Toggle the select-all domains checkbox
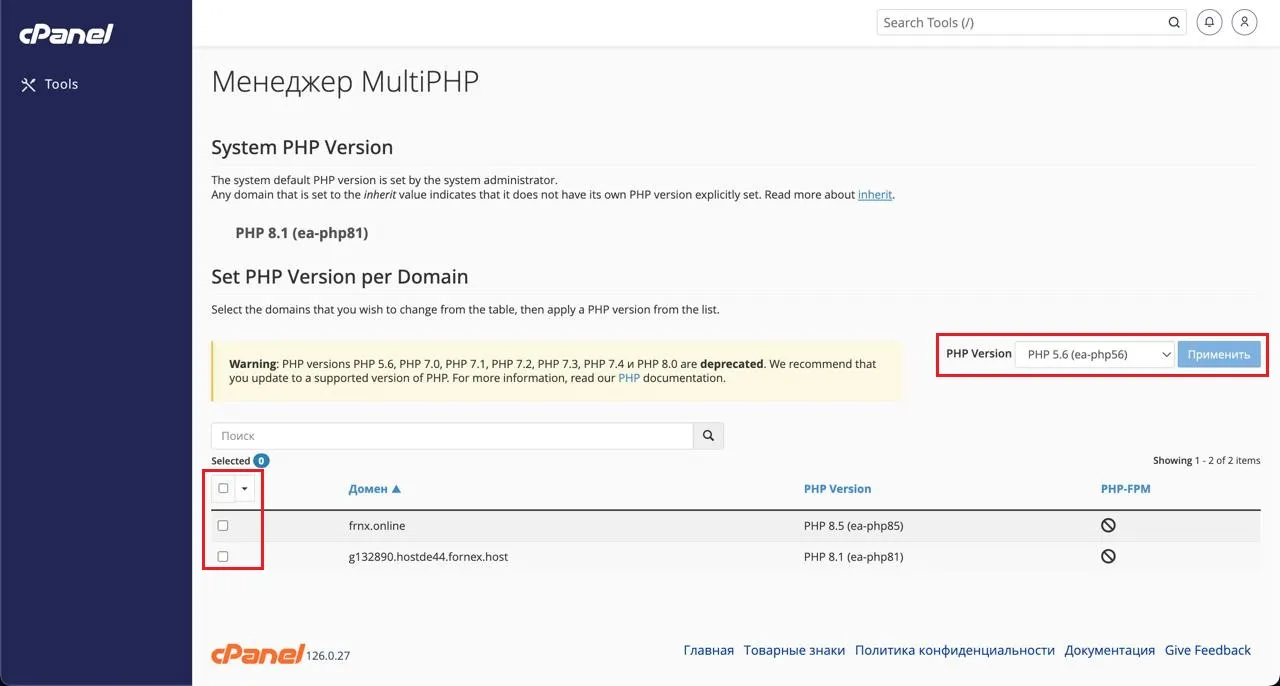1280x686 pixels. (x=223, y=489)
